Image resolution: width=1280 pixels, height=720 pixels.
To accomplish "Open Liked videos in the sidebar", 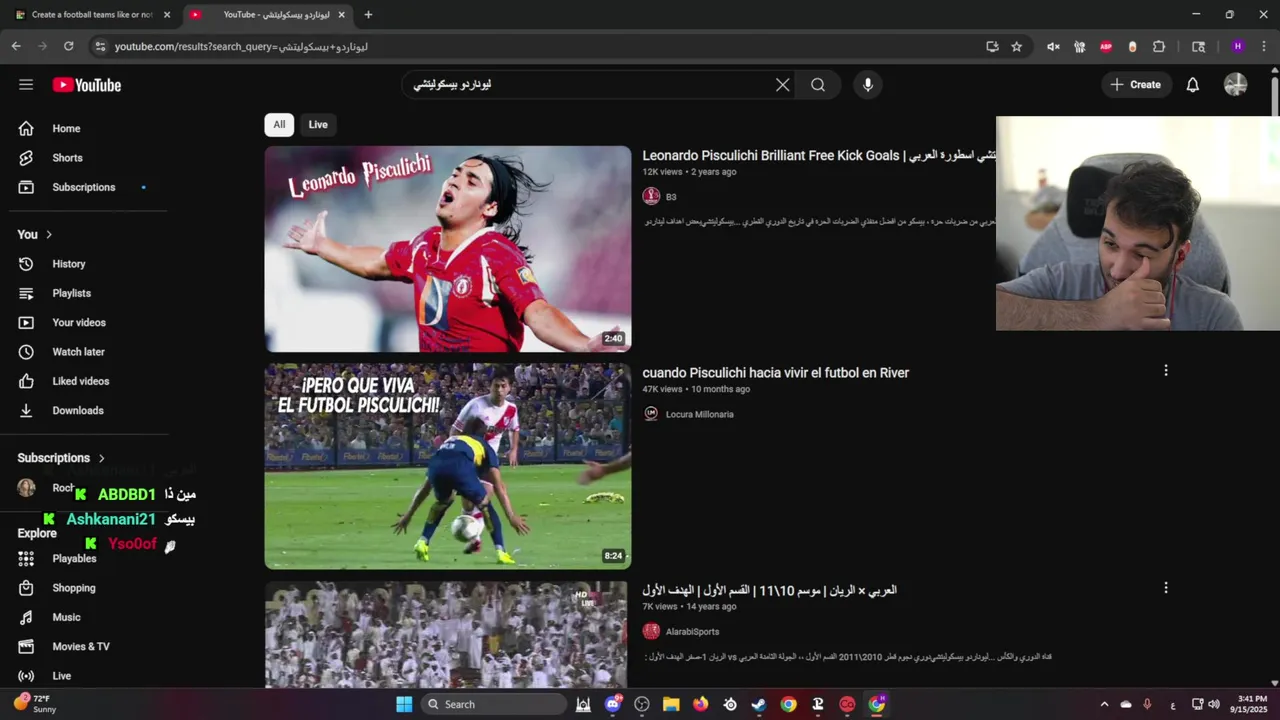I will pyautogui.click(x=88, y=381).
